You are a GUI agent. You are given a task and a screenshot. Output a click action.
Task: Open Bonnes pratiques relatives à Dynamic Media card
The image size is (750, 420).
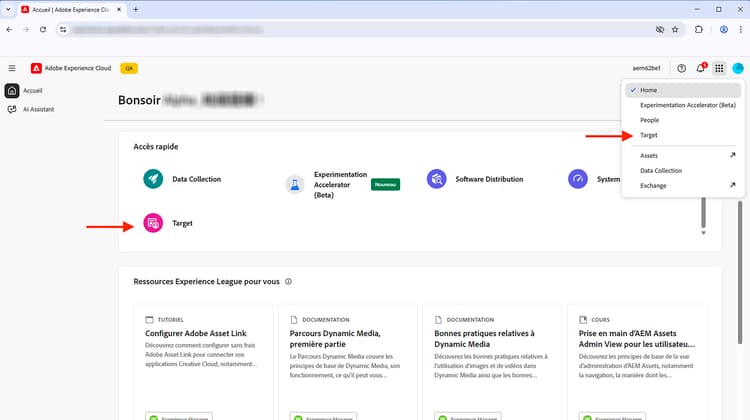[492, 362]
